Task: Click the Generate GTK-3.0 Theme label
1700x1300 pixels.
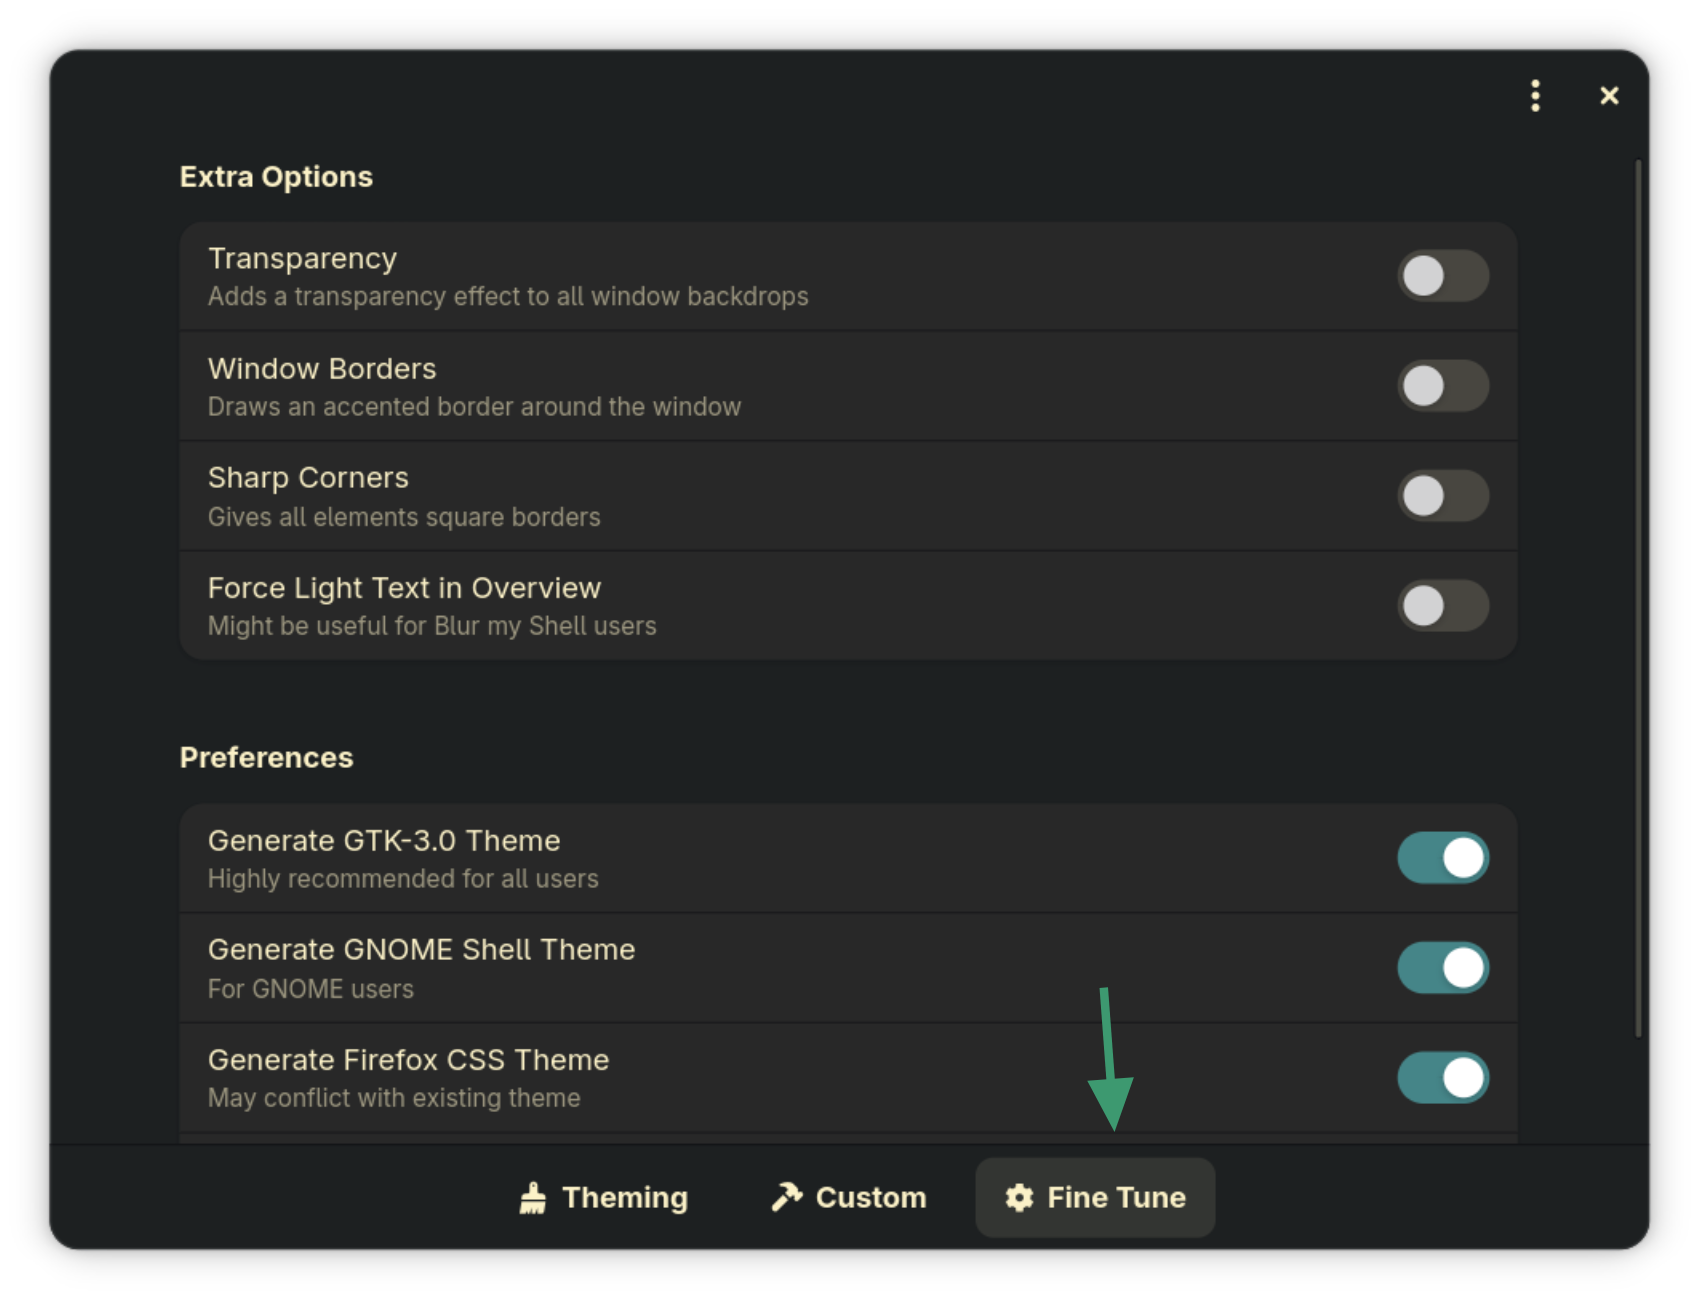Action: 384,841
